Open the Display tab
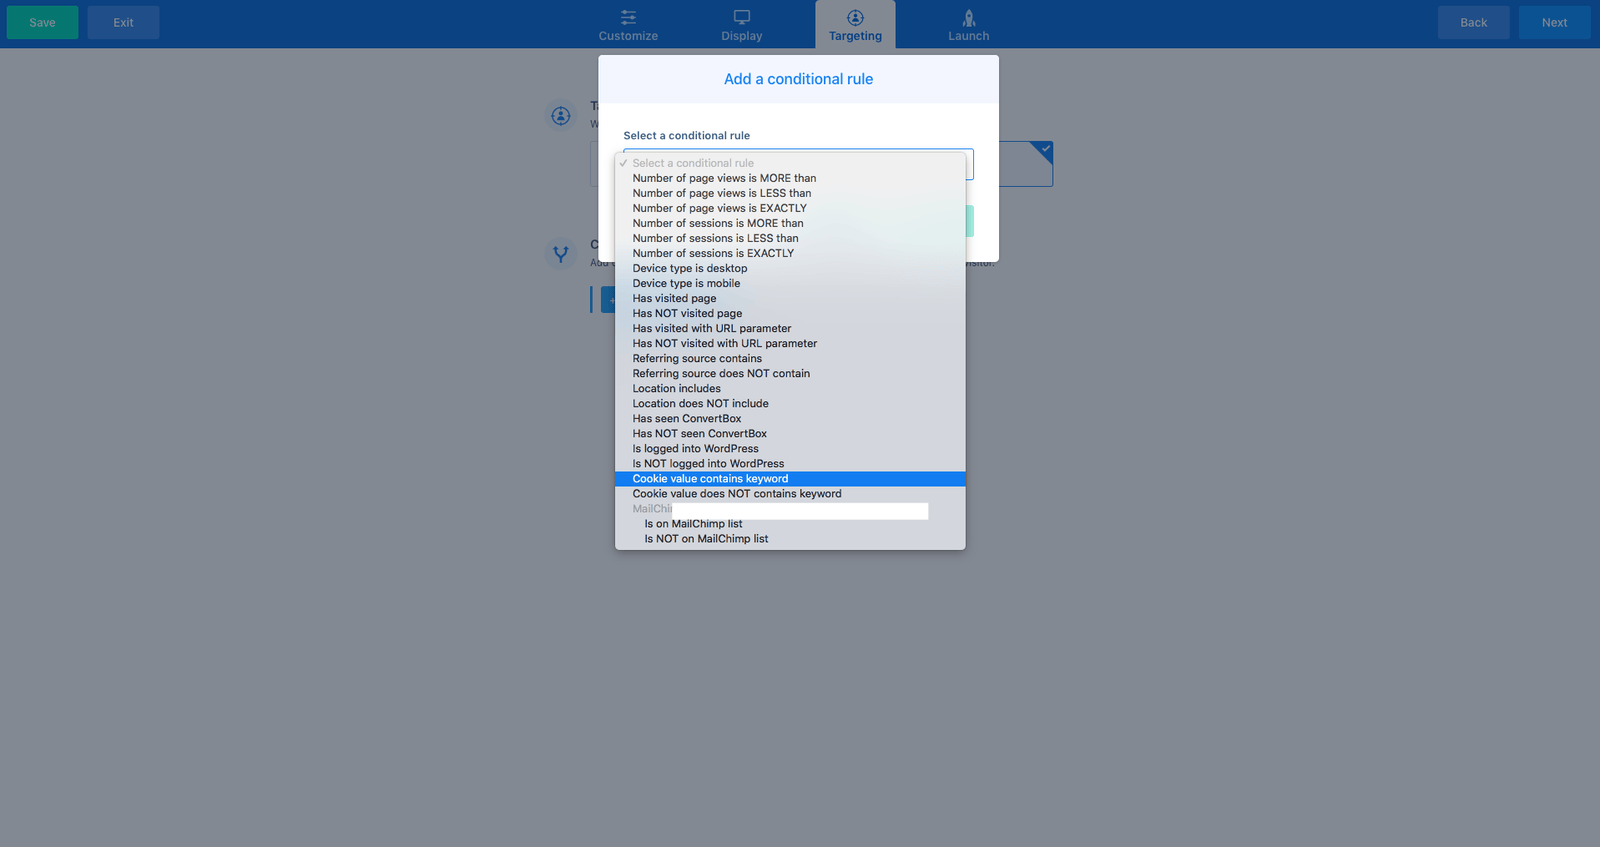 tap(742, 25)
